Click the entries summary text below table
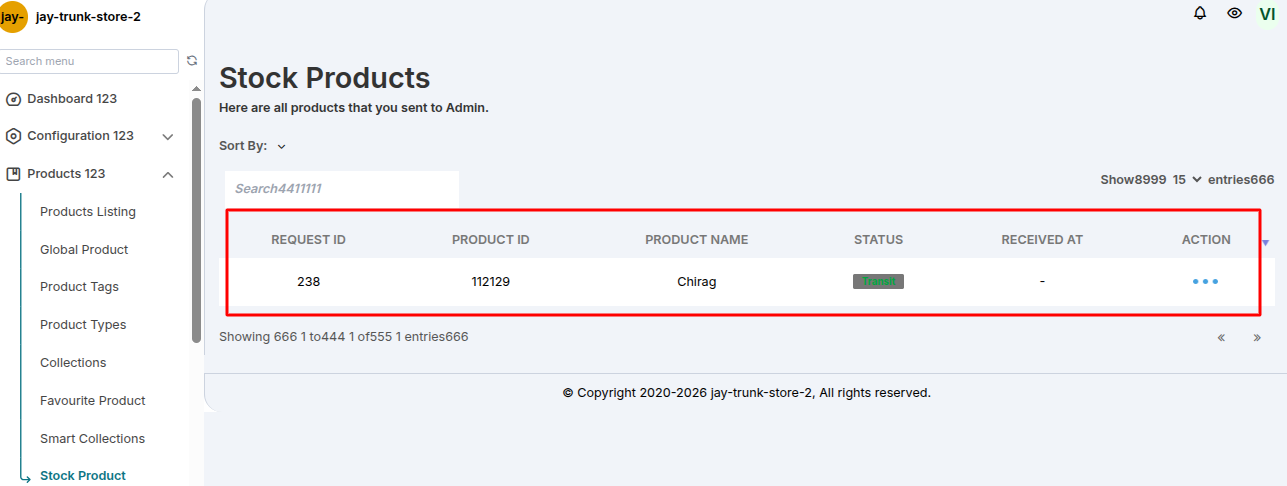This screenshot has width=1287, height=486. click(344, 337)
